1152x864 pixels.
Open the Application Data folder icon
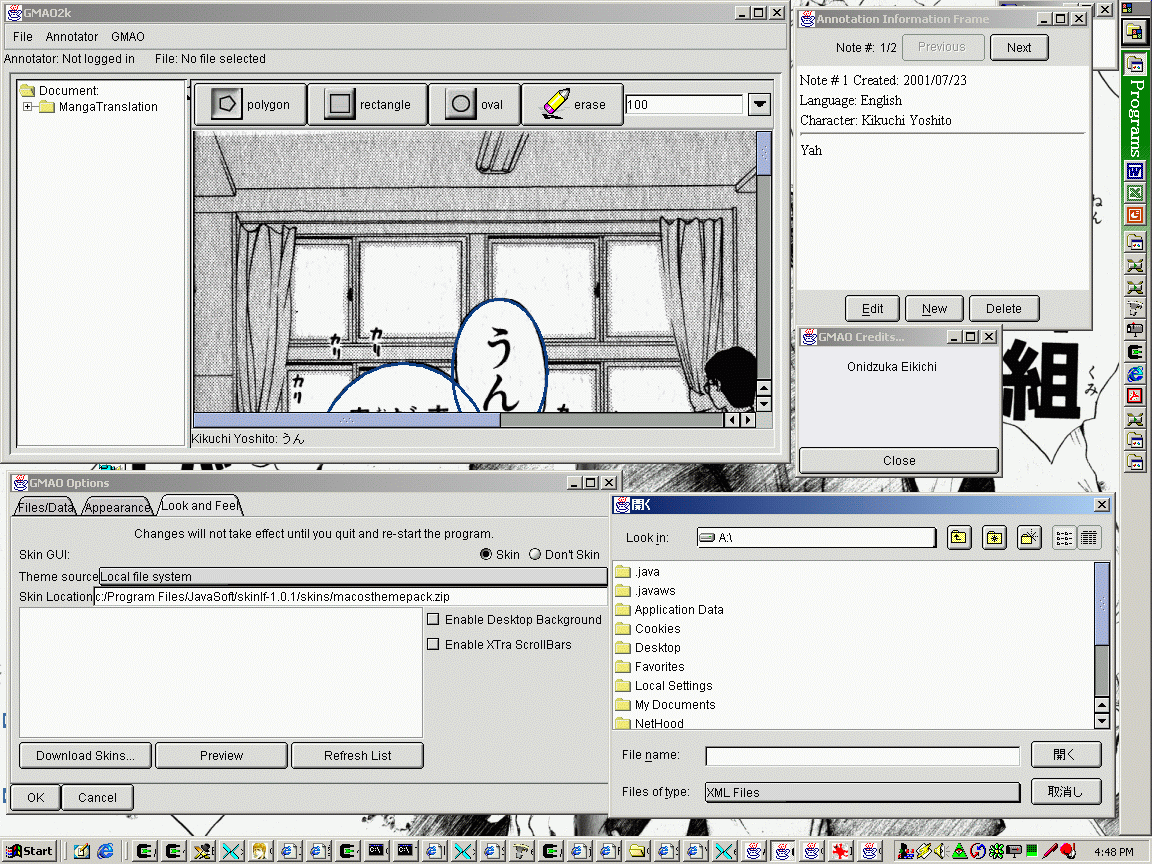click(623, 610)
